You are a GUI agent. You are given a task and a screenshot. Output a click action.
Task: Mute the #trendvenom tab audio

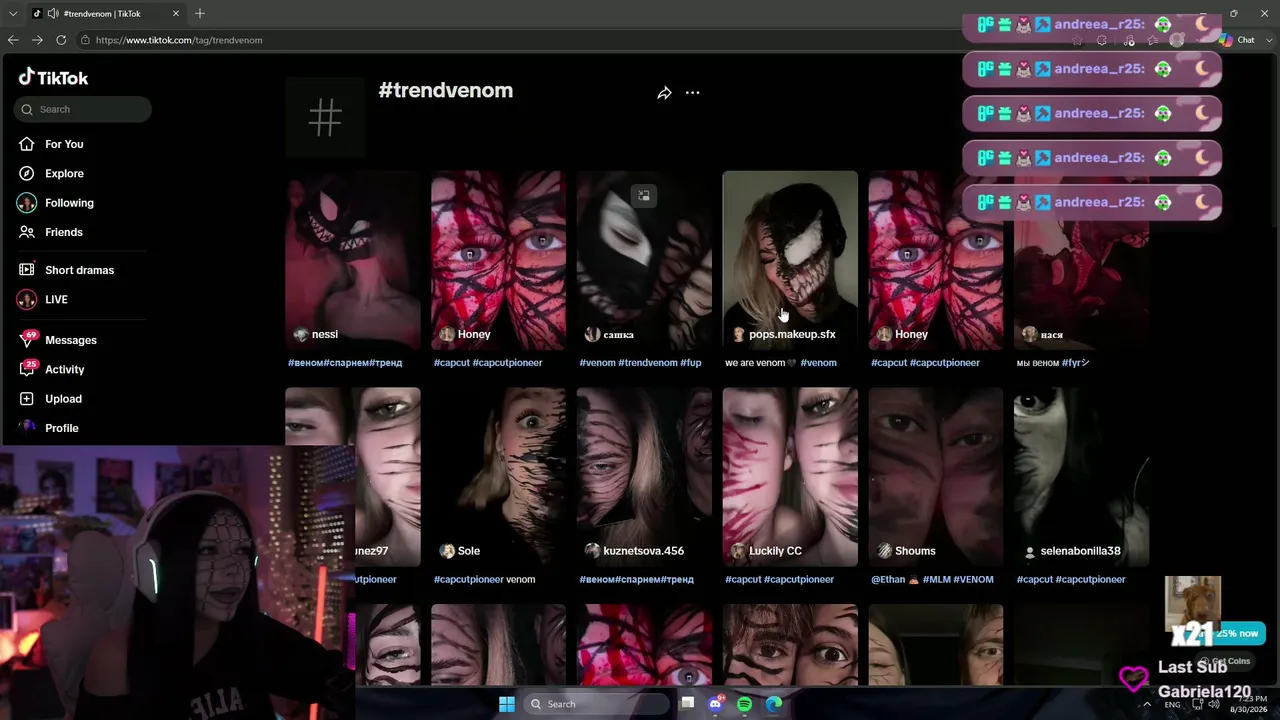click(x=51, y=13)
